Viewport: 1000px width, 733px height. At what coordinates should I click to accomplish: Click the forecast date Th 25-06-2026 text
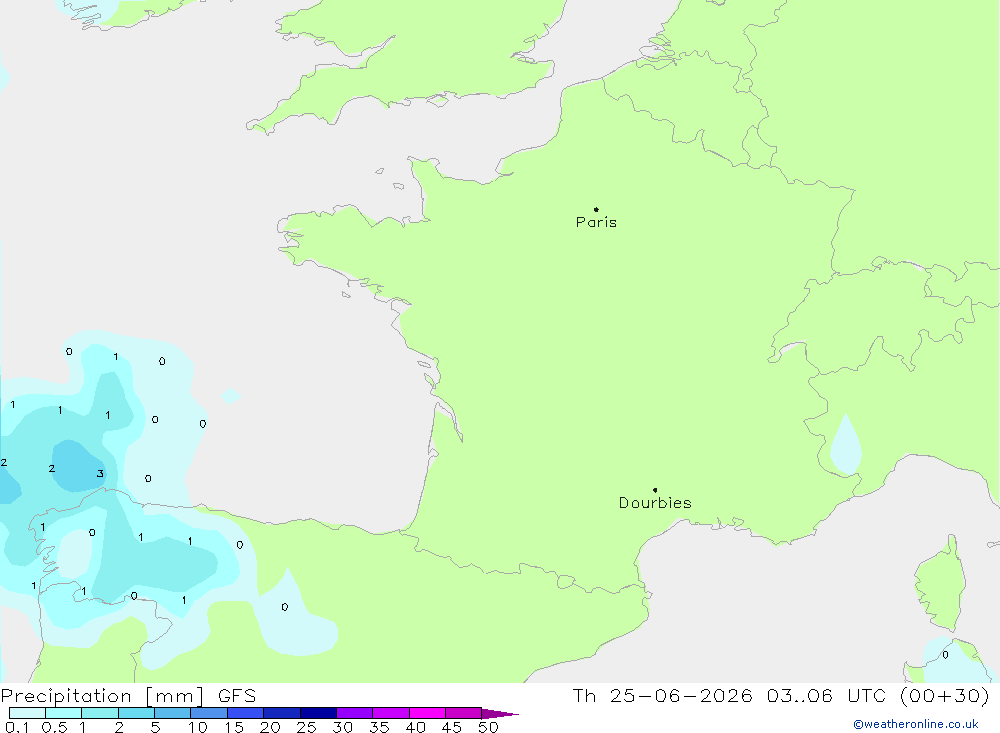click(662, 695)
